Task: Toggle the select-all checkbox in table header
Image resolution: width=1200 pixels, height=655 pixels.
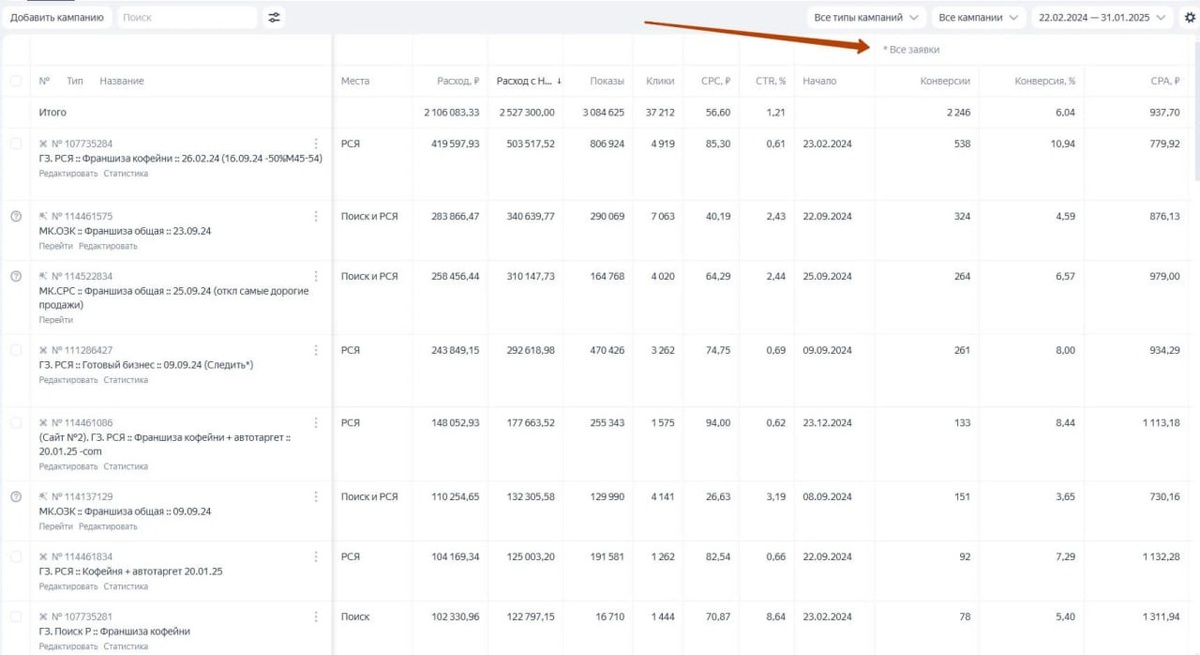Action: tap(16, 81)
